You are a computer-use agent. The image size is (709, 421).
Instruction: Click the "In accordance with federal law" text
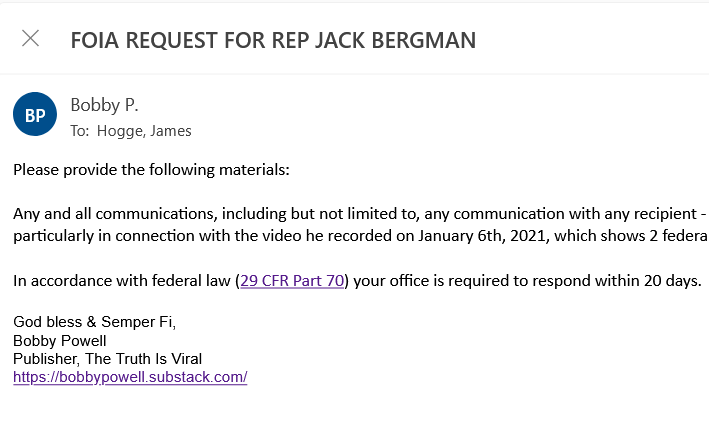tap(123, 281)
